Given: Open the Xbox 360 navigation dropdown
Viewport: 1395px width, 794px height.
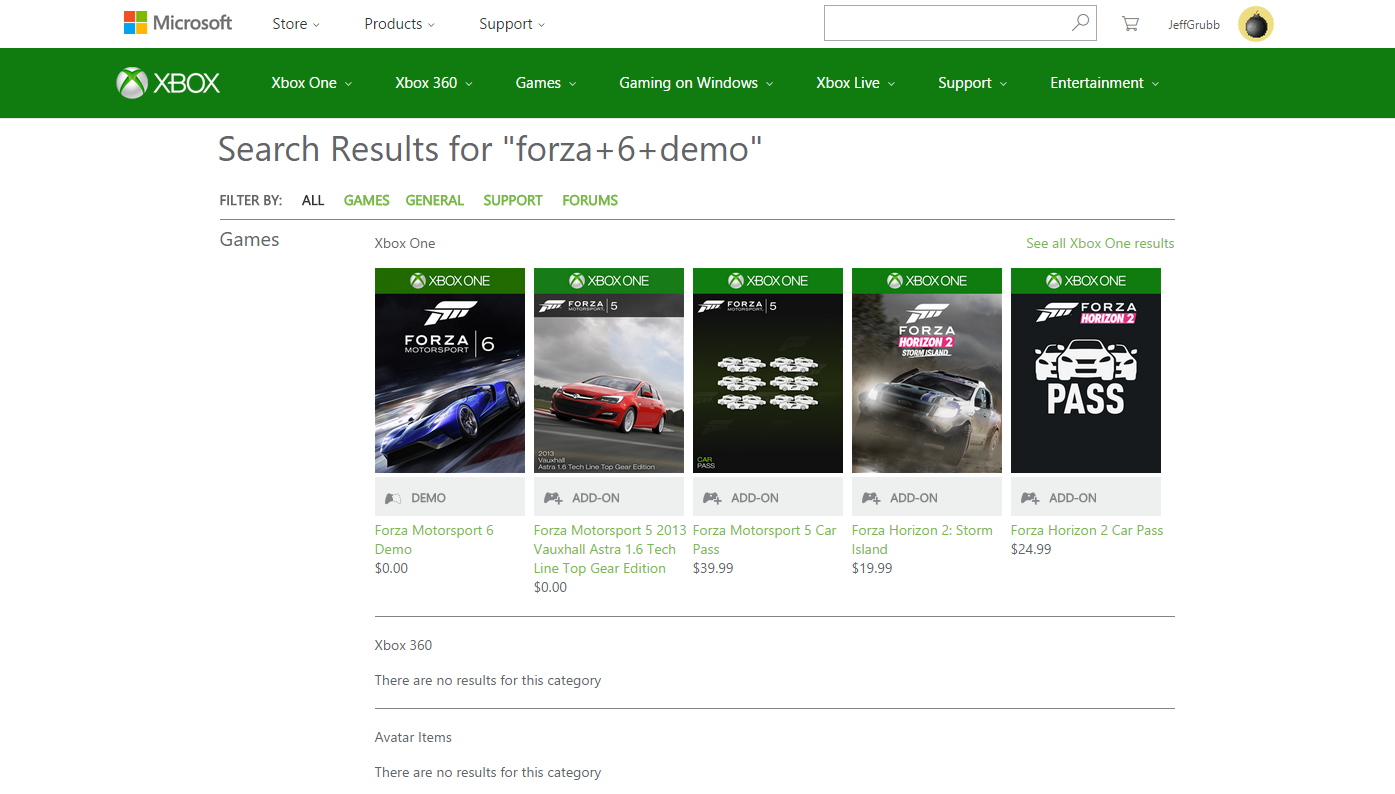Looking at the screenshot, I should (434, 83).
